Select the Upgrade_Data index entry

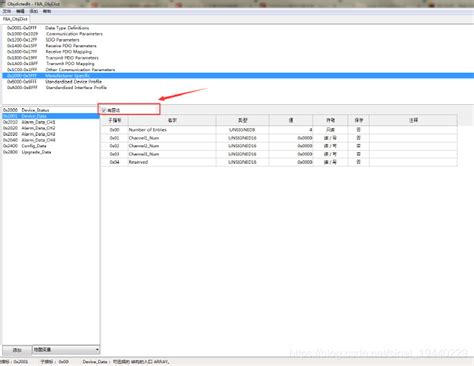(x=27, y=152)
